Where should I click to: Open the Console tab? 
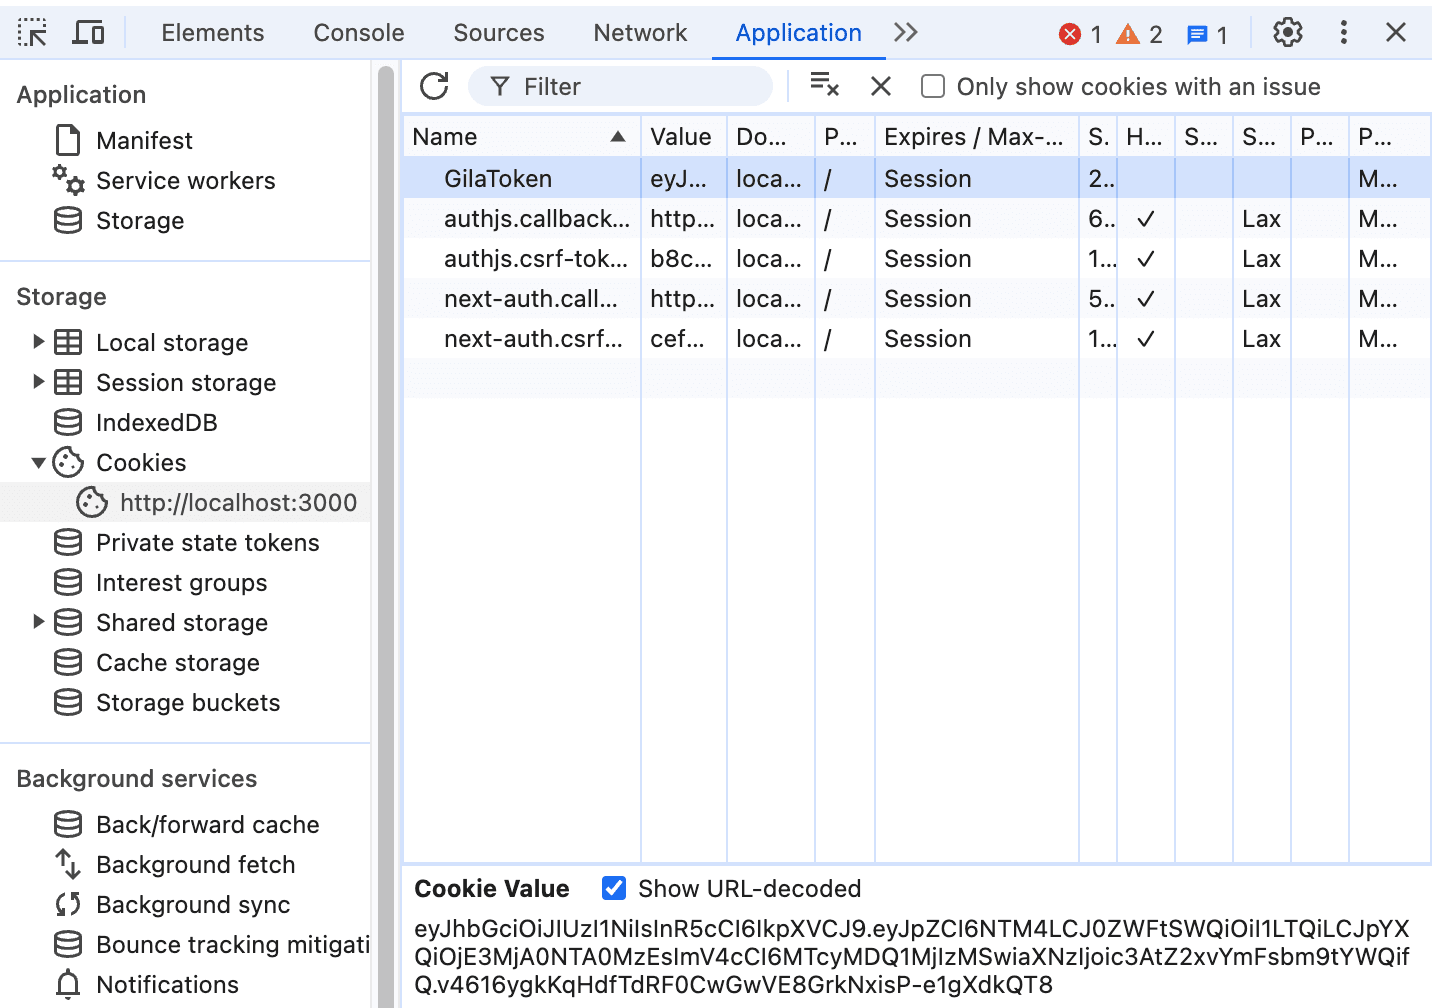click(x=358, y=33)
